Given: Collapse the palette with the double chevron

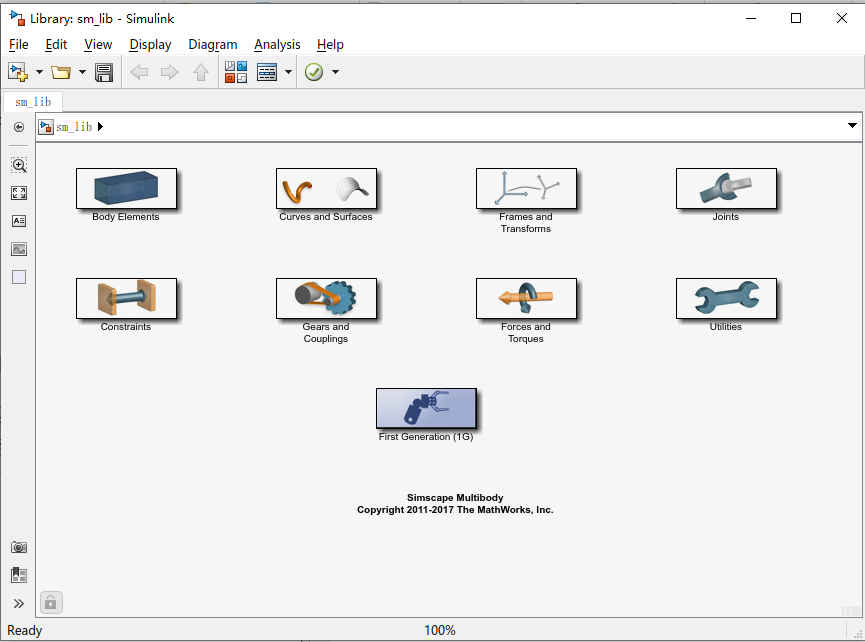Looking at the screenshot, I should (x=18, y=602).
